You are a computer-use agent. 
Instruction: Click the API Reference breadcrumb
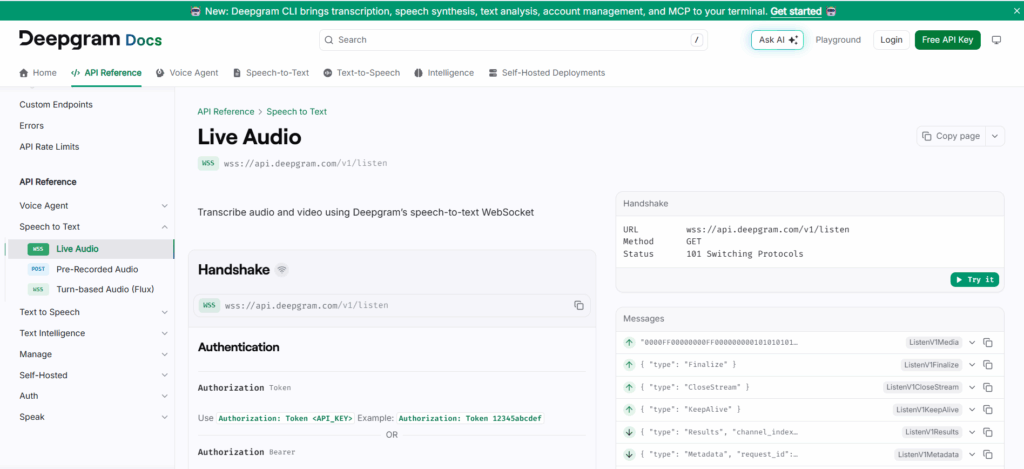(226, 112)
